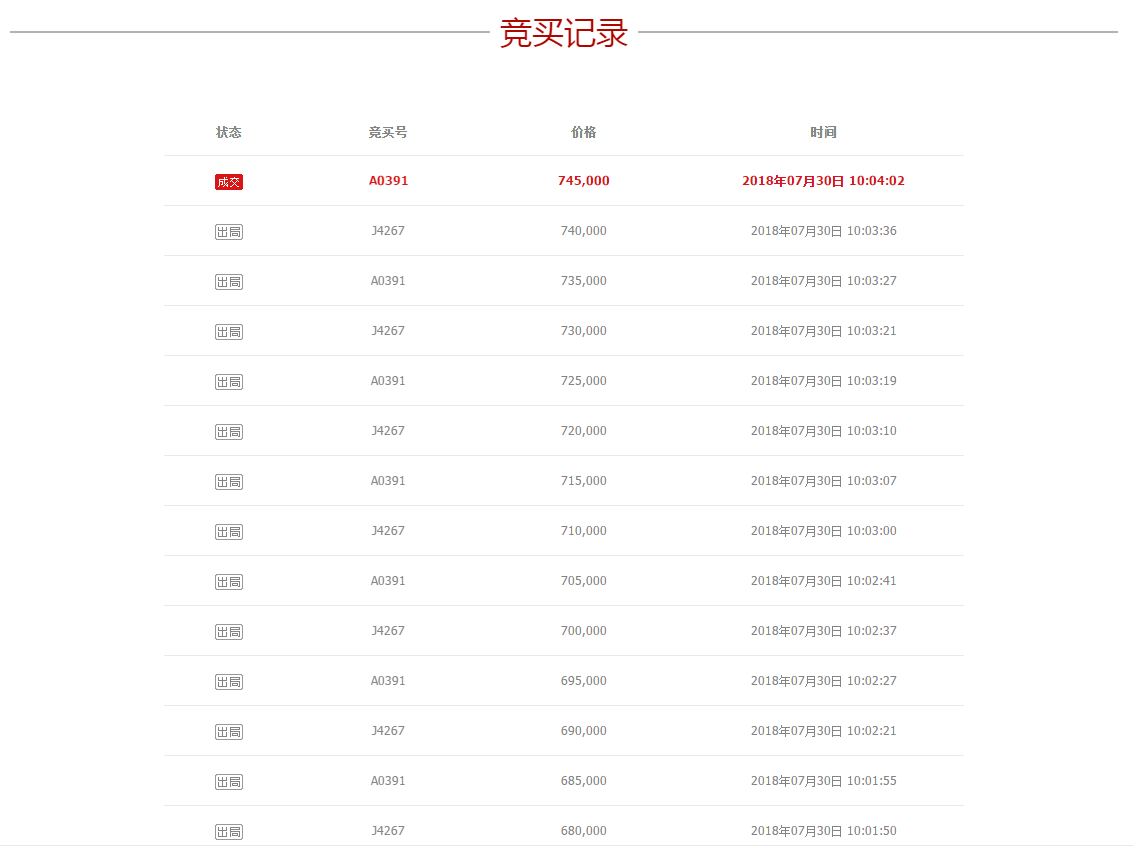Select the timestamp ending 10:02:21
1133x848 pixels.
coord(823,730)
